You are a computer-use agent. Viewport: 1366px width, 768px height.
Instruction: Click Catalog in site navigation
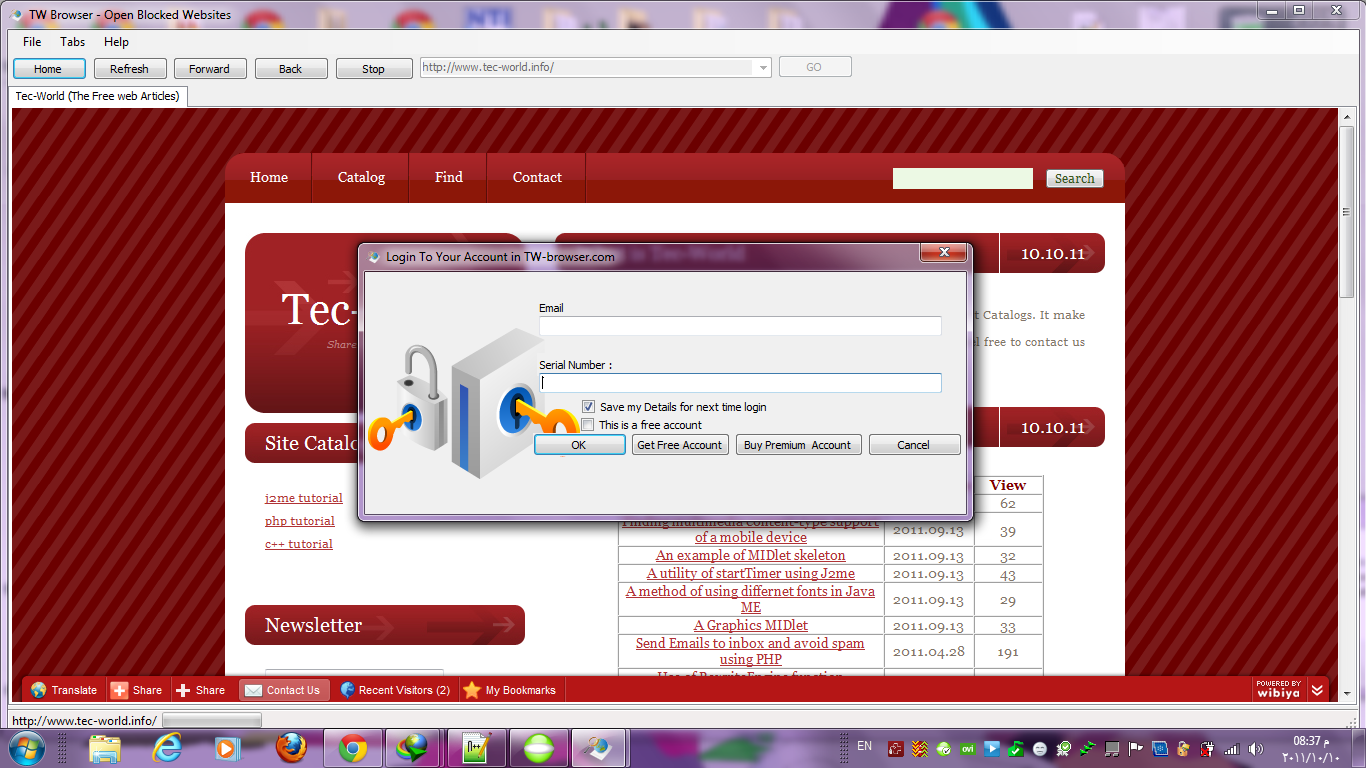pyautogui.click(x=361, y=177)
